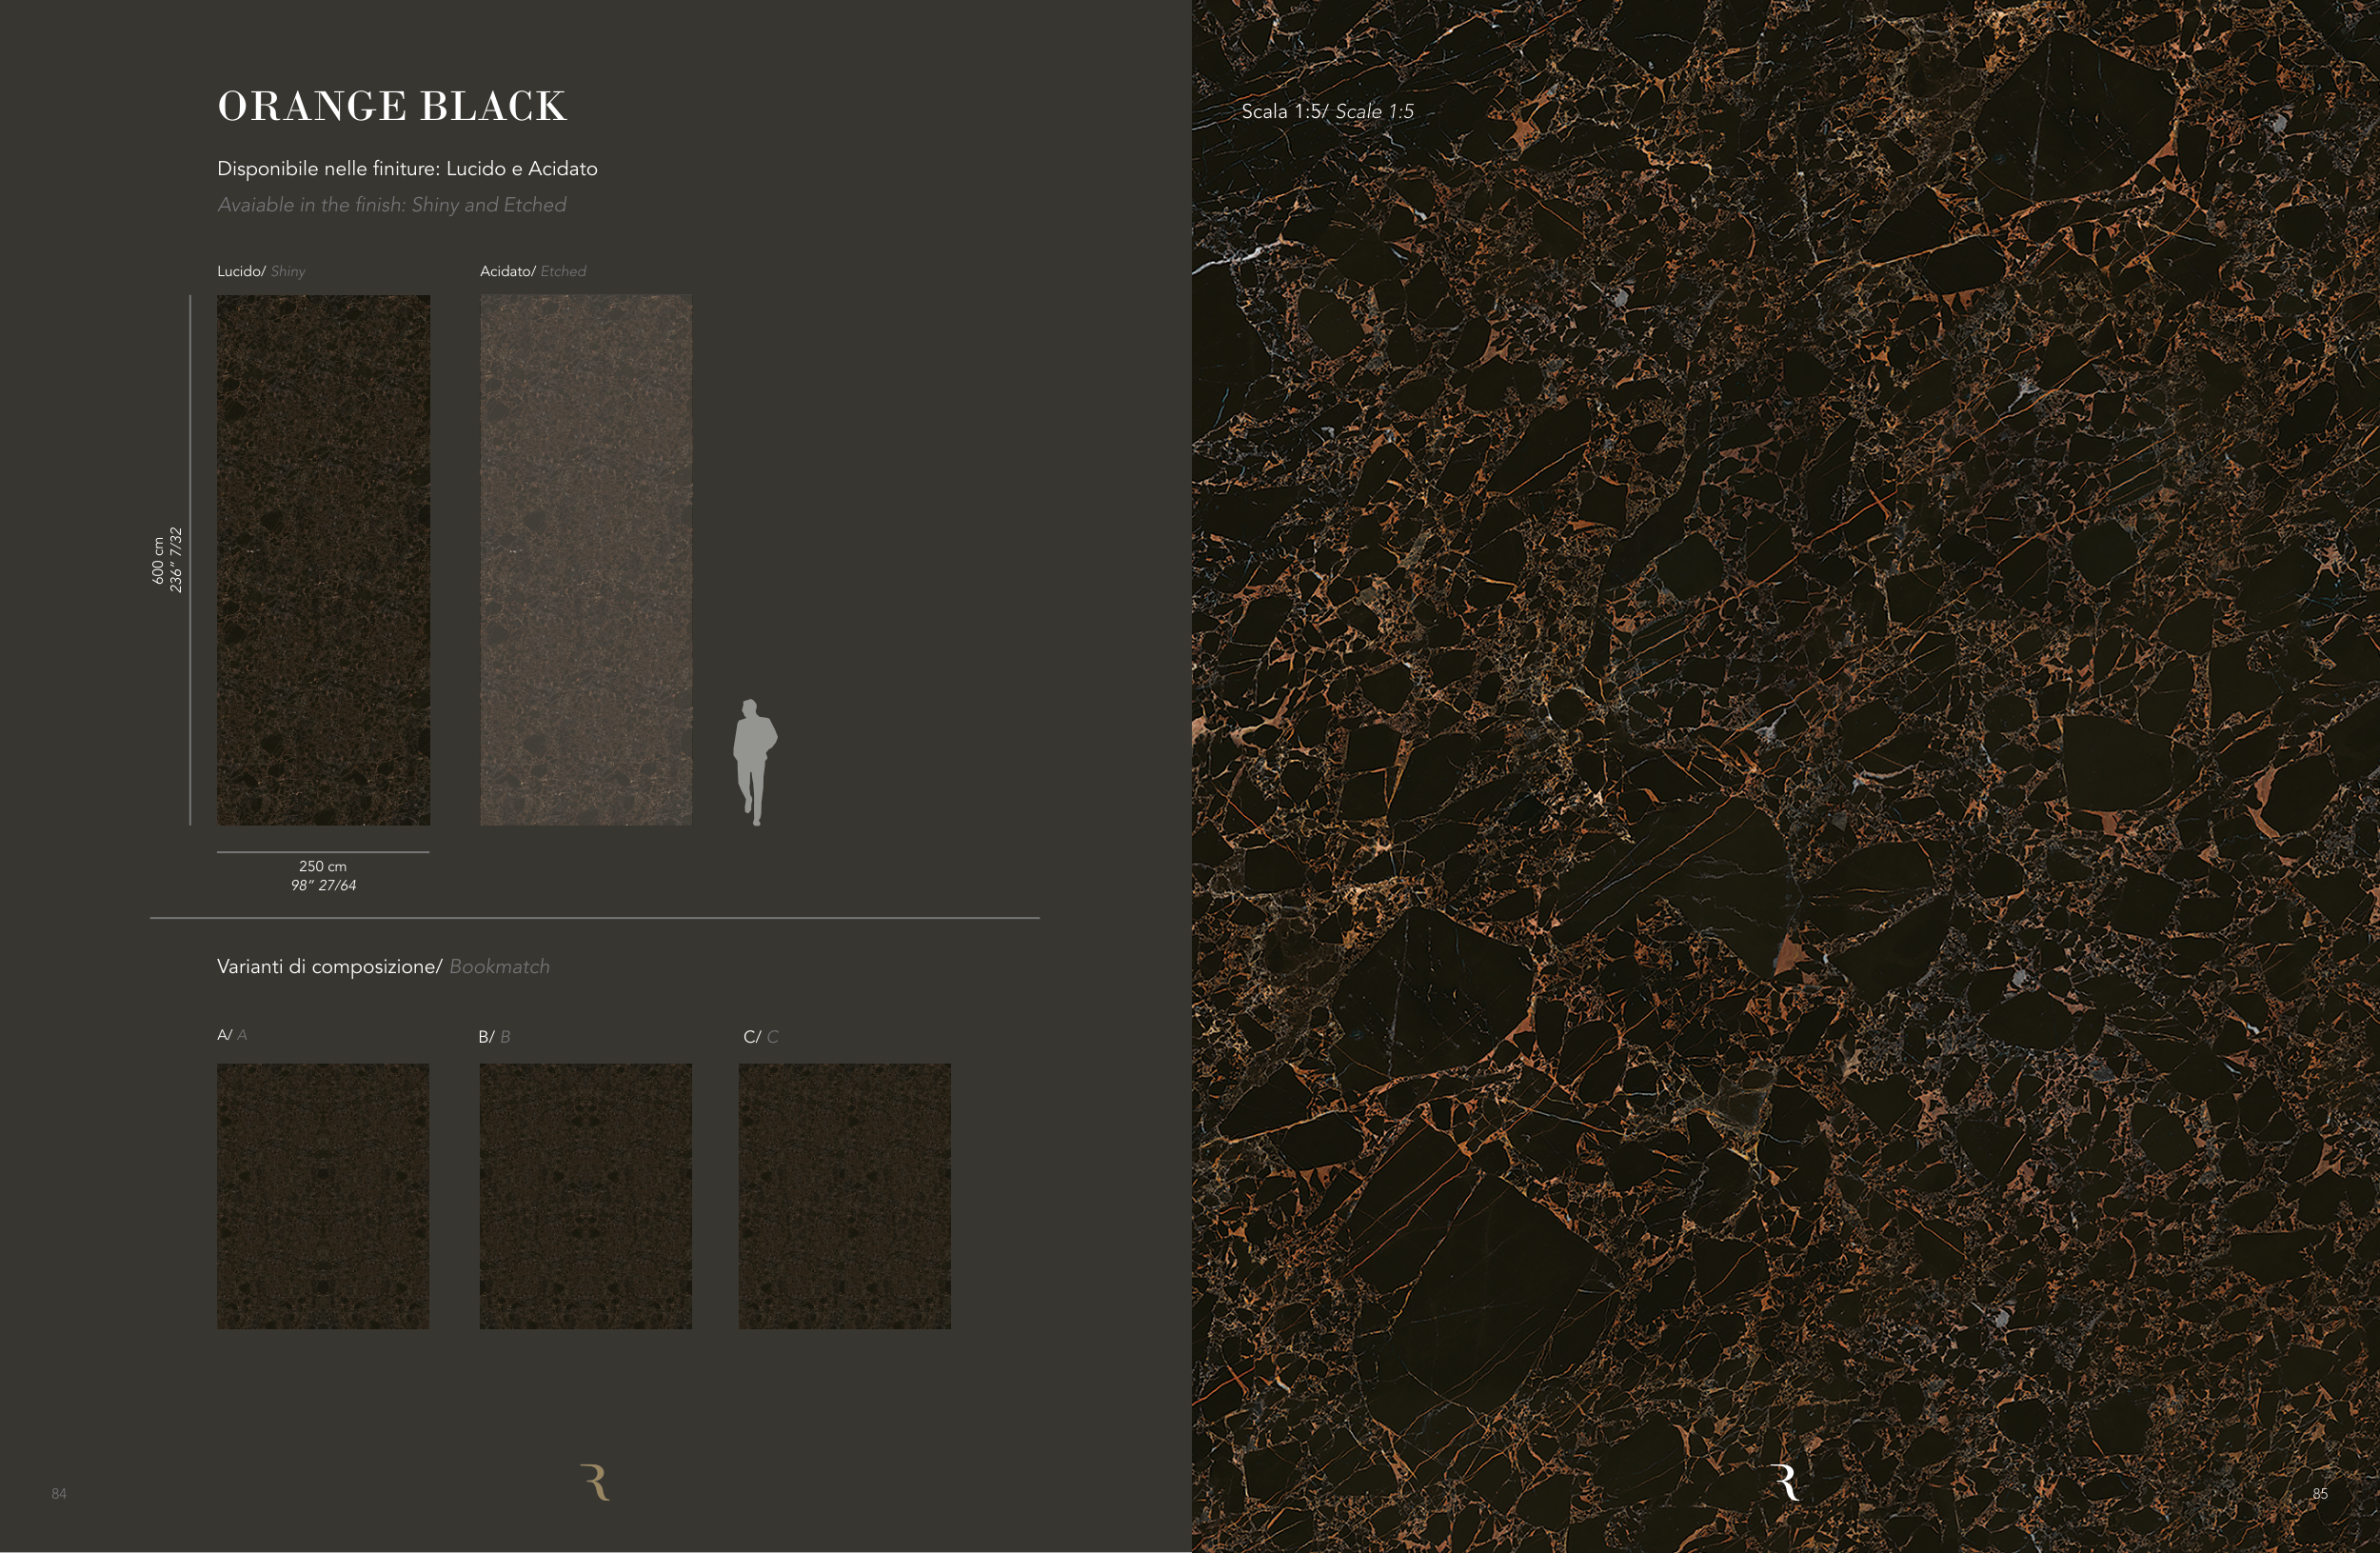Click the ORANGE BLACK title heading
This screenshot has height=1553, width=2380.
point(392,106)
